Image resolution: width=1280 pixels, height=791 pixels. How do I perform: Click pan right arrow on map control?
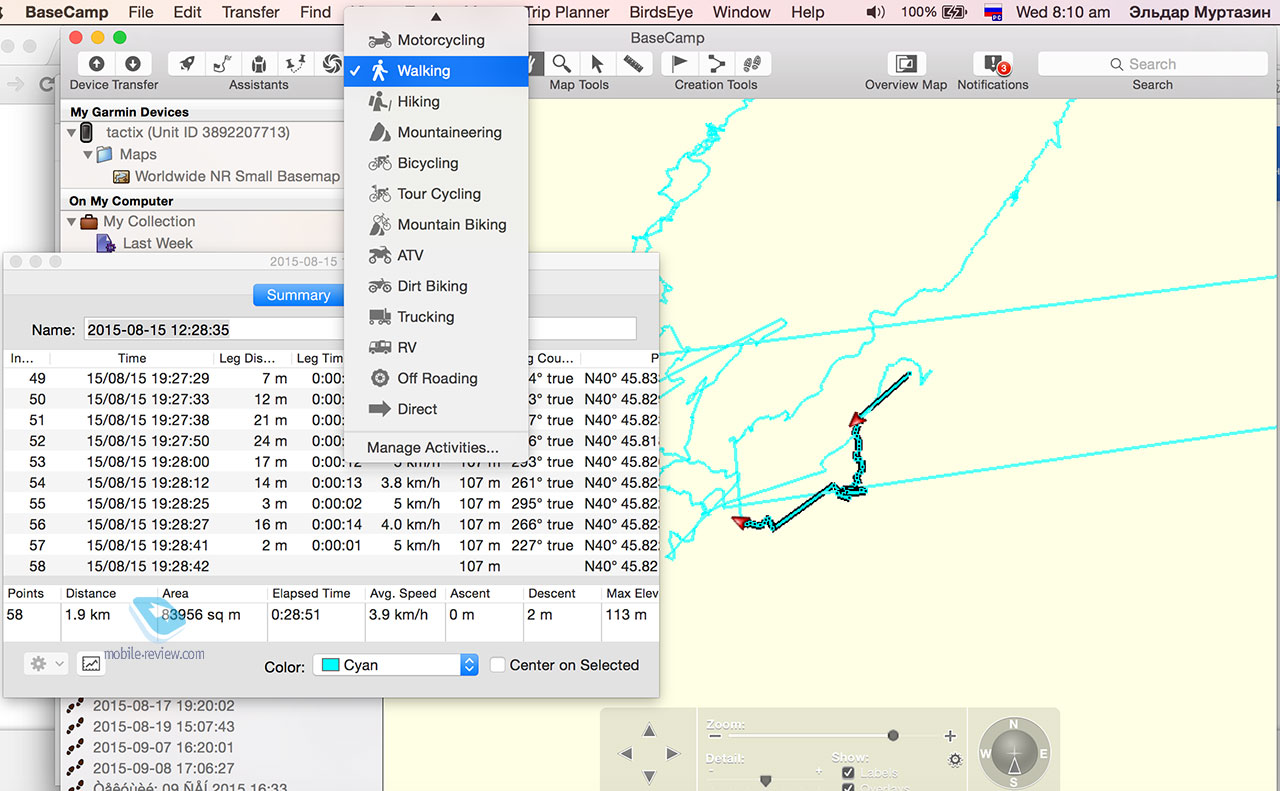(672, 753)
